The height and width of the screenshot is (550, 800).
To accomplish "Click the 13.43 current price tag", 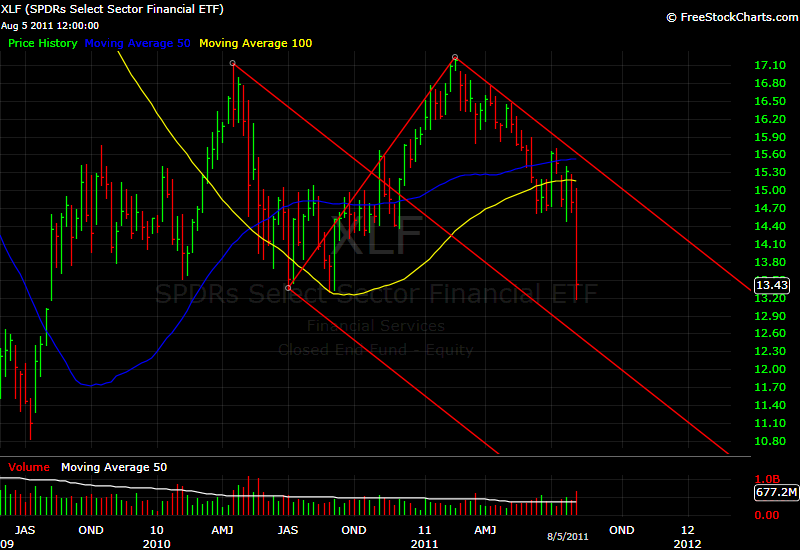I will pyautogui.click(x=772, y=285).
